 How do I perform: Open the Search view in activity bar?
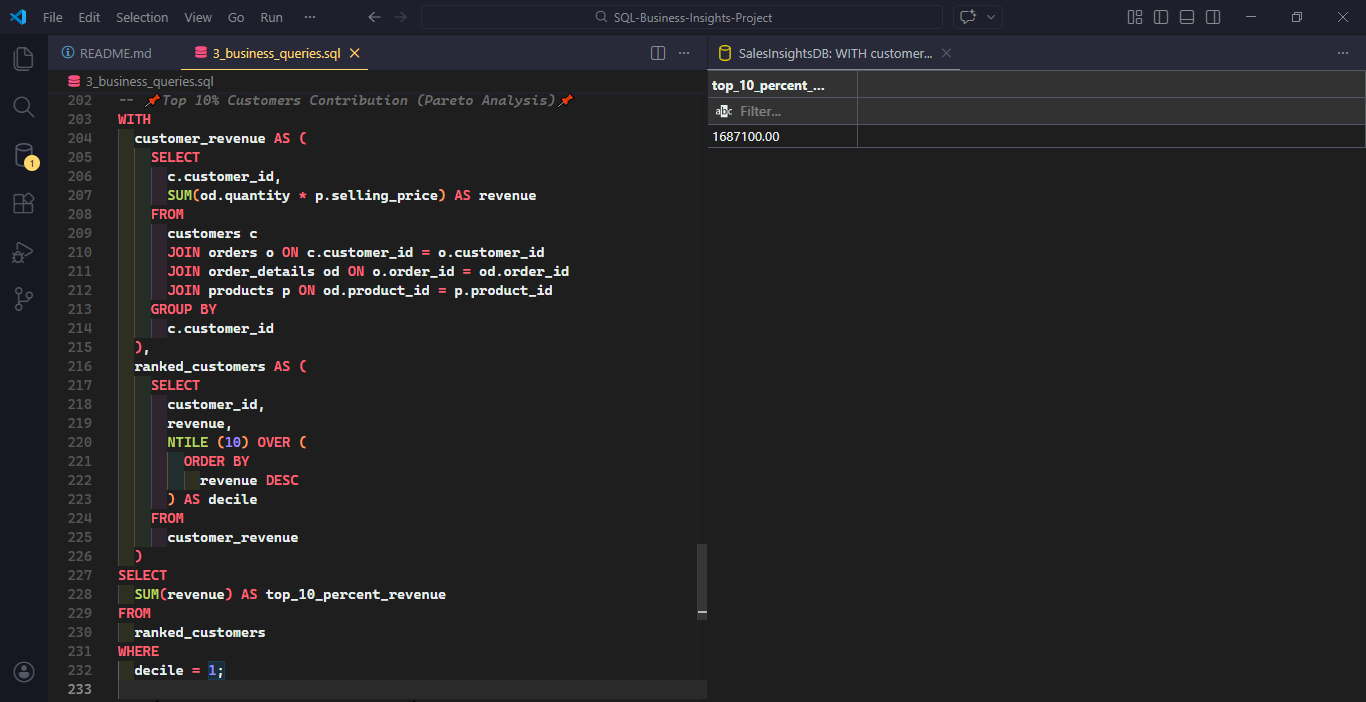[23, 107]
